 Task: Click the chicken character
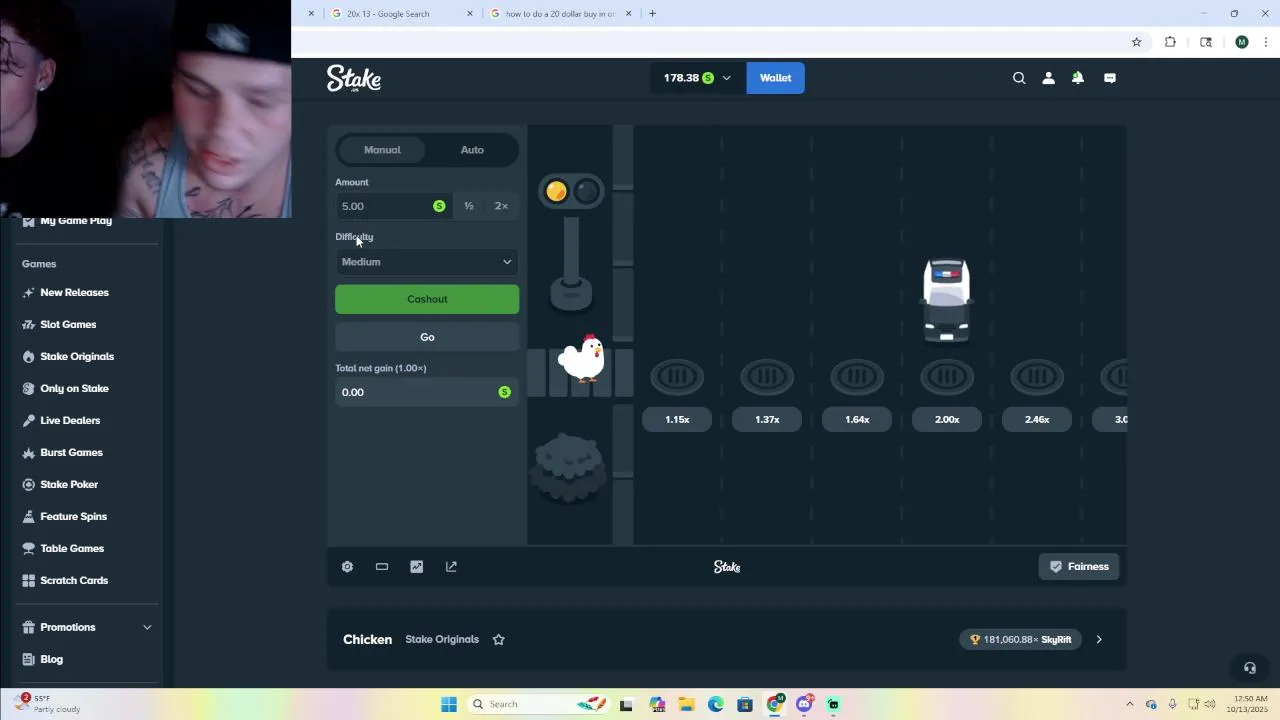(582, 358)
